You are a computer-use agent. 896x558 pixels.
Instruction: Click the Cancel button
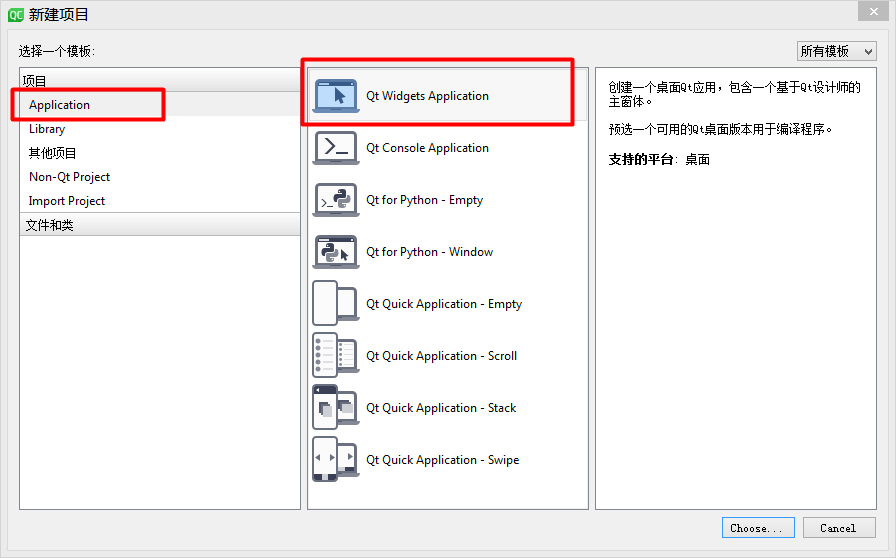[x=839, y=528]
